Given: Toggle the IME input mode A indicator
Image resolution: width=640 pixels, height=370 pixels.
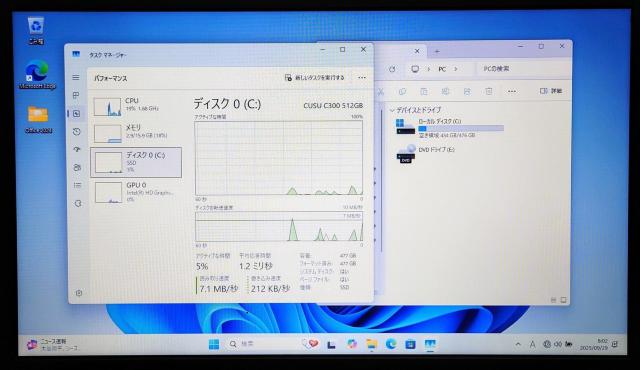Looking at the screenshot, I should click(532, 345).
